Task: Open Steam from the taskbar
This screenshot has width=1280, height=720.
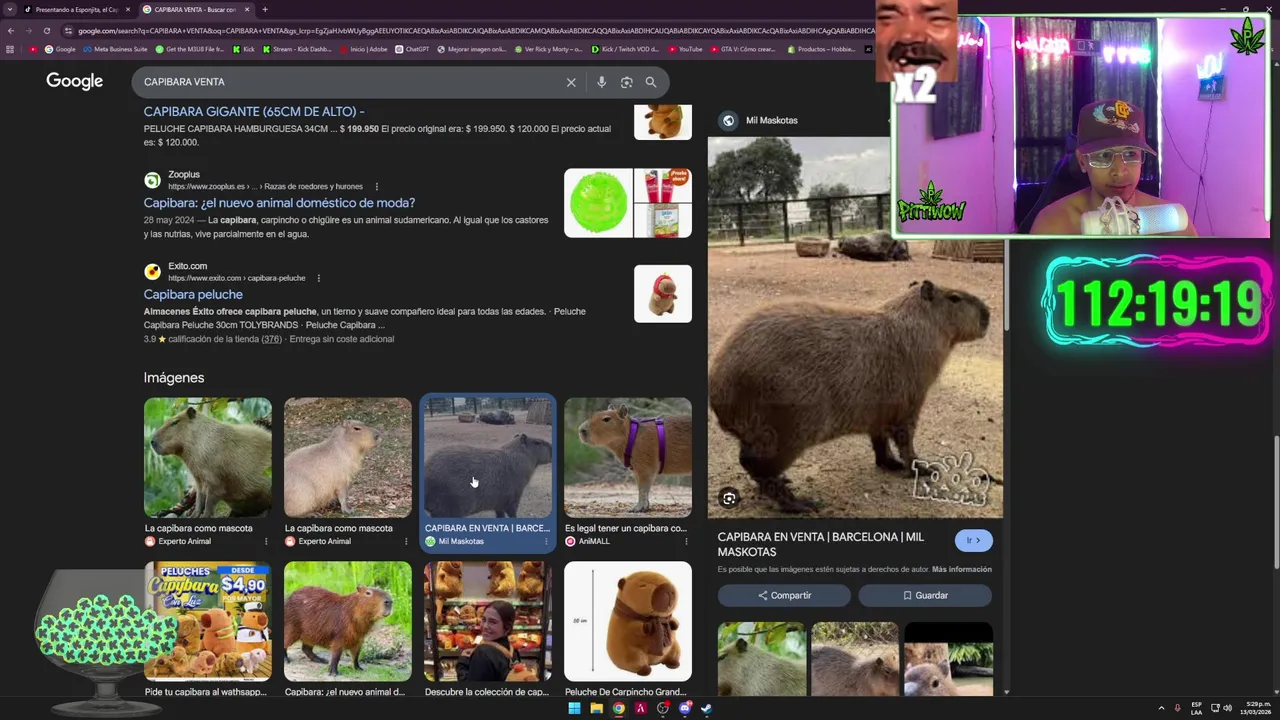Action: (x=707, y=708)
